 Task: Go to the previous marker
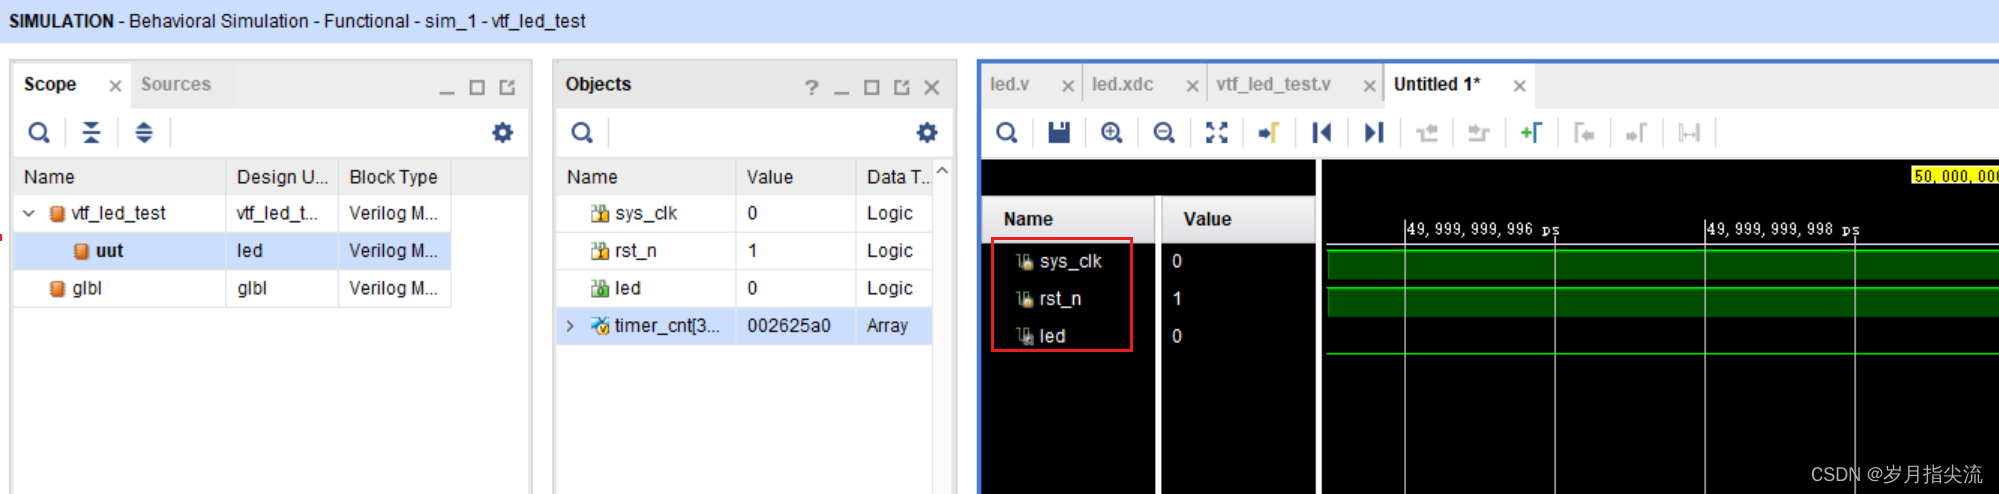coord(1583,132)
